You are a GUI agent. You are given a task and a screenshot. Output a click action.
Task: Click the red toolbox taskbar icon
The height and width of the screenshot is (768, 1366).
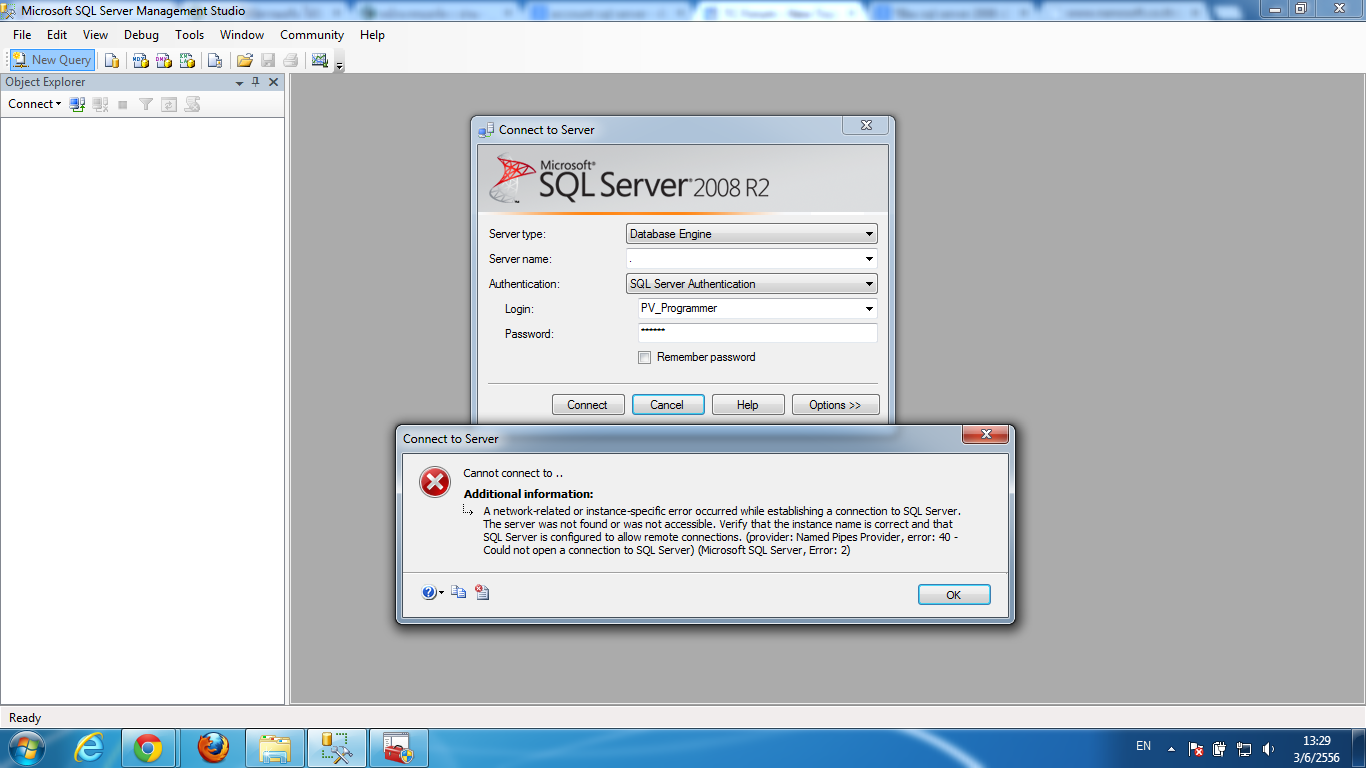click(399, 748)
